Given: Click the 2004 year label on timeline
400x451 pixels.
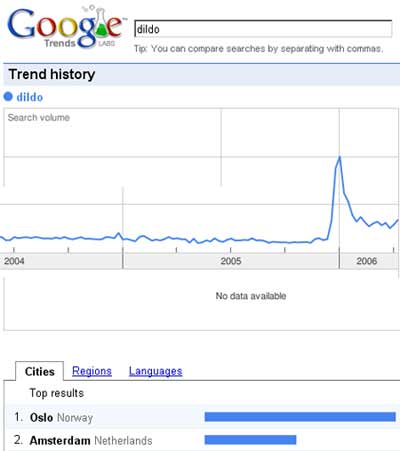Looking at the screenshot, I should (14, 261).
